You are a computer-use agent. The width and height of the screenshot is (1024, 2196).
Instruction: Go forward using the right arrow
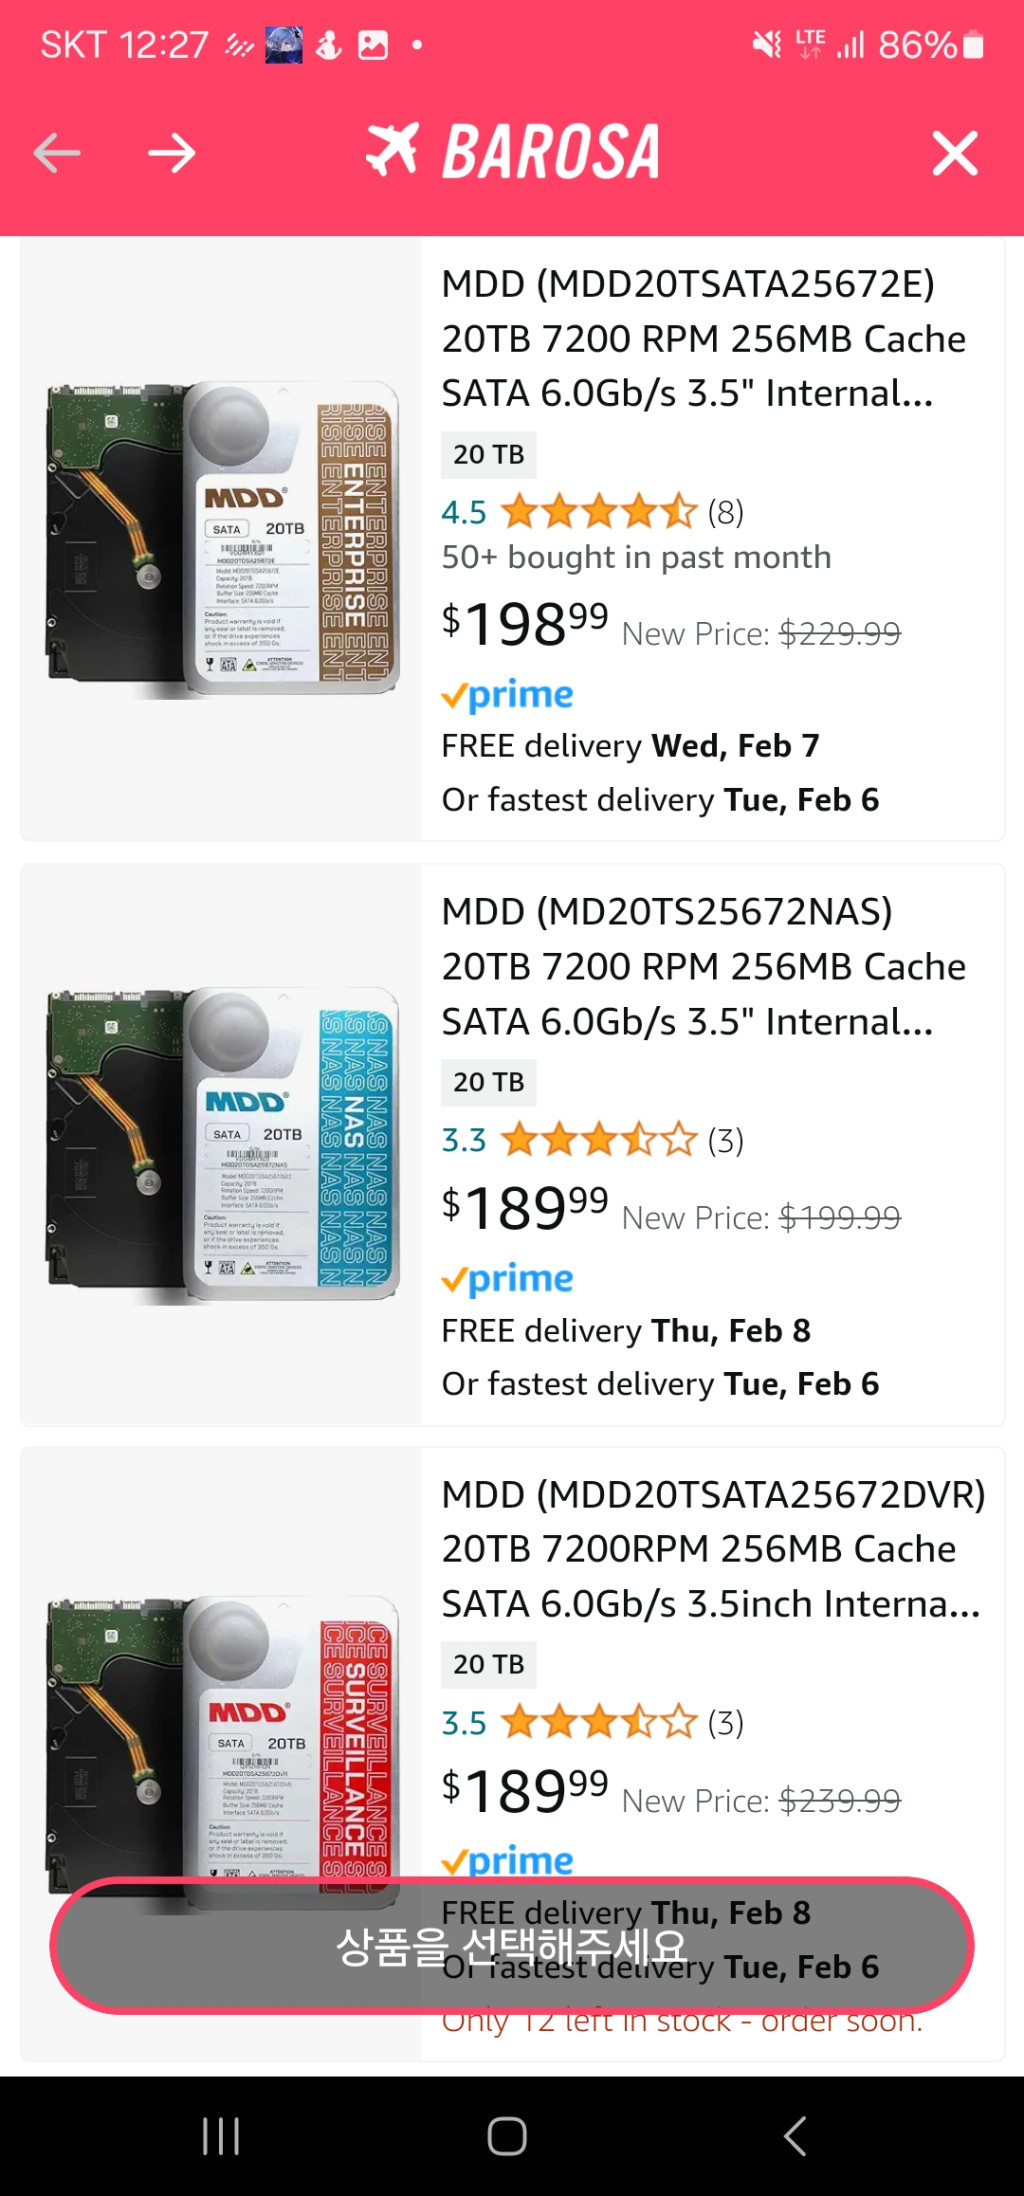(x=171, y=153)
